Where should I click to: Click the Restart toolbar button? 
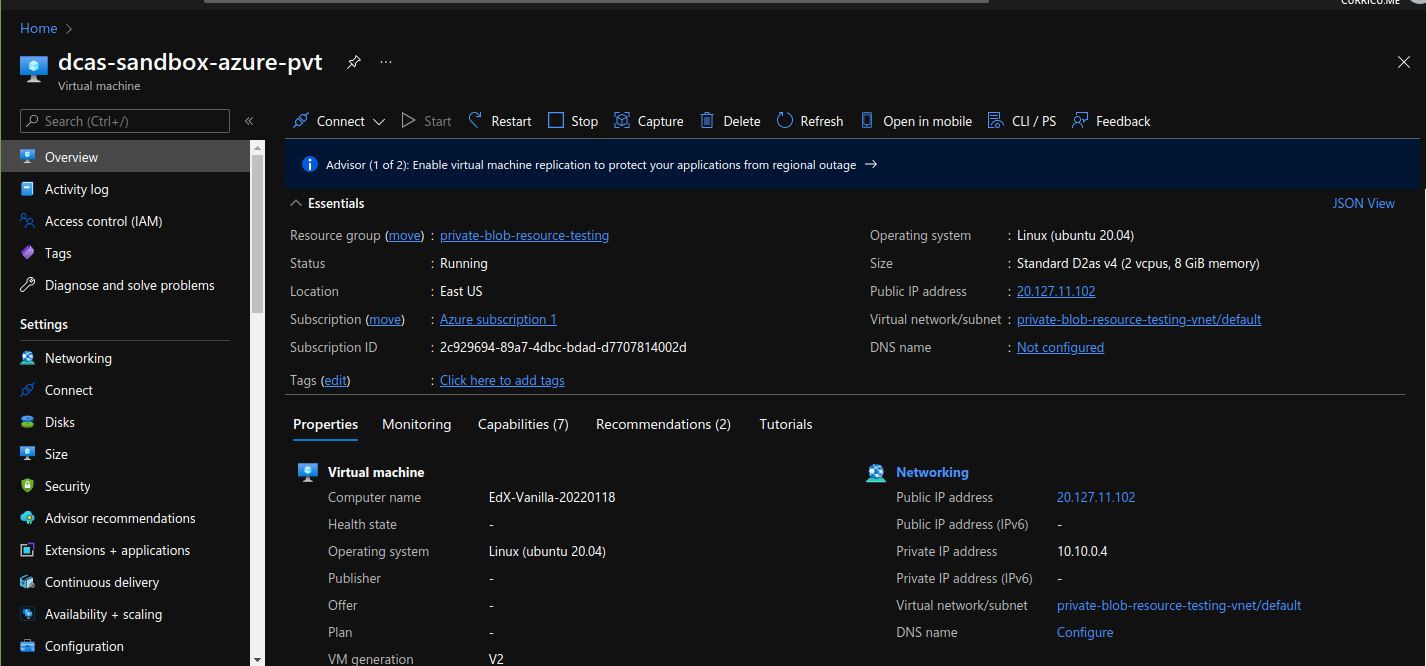point(500,121)
